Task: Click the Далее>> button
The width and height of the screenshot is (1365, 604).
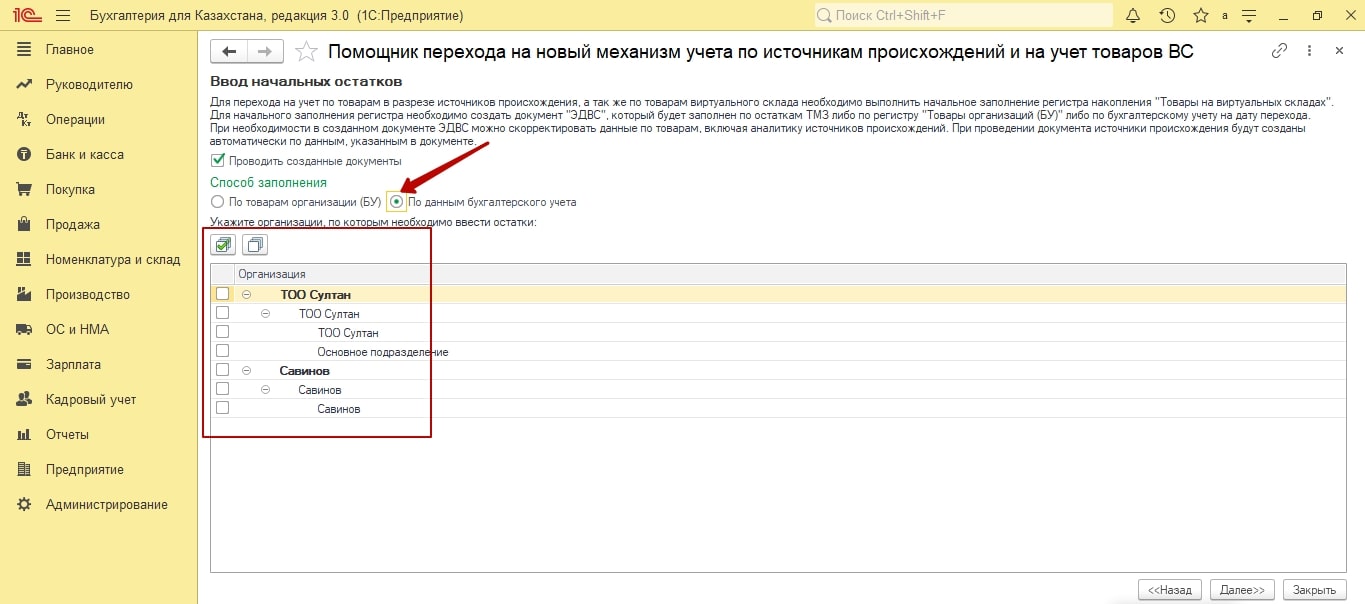Action: pos(1242,590)
